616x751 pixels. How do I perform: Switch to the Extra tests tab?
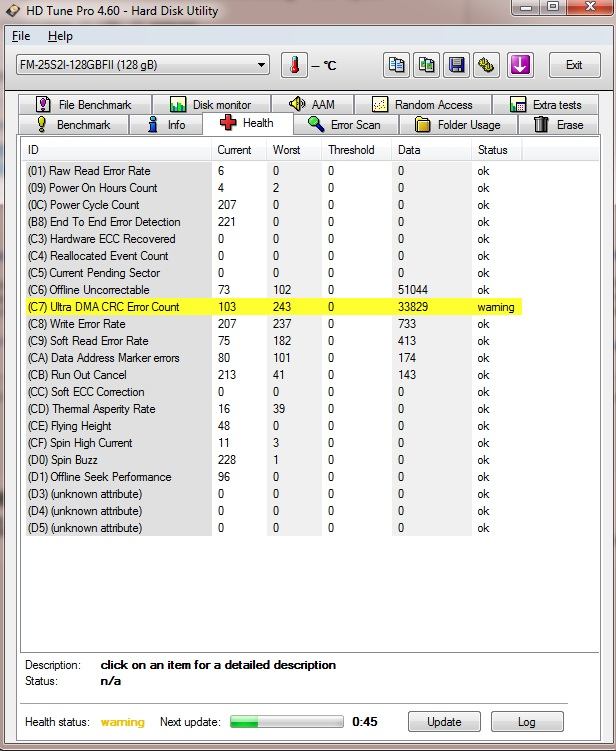[x=546, y=104]
